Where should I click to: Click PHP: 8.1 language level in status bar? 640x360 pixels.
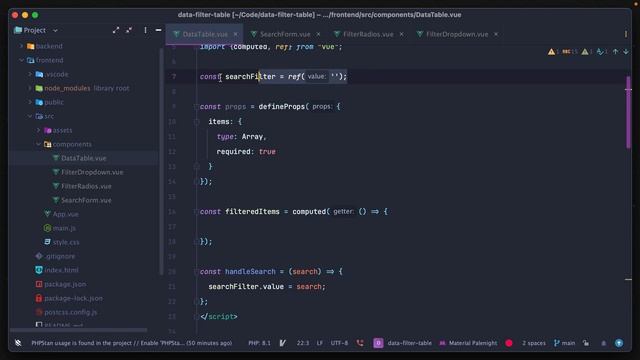click(x=259, y=343)
